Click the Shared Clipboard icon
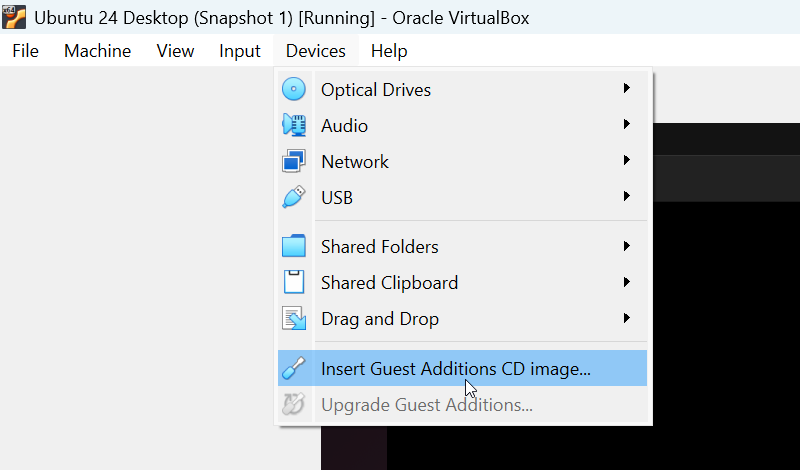The width and height of the screenshot is (800, 470). click(294, 282)
